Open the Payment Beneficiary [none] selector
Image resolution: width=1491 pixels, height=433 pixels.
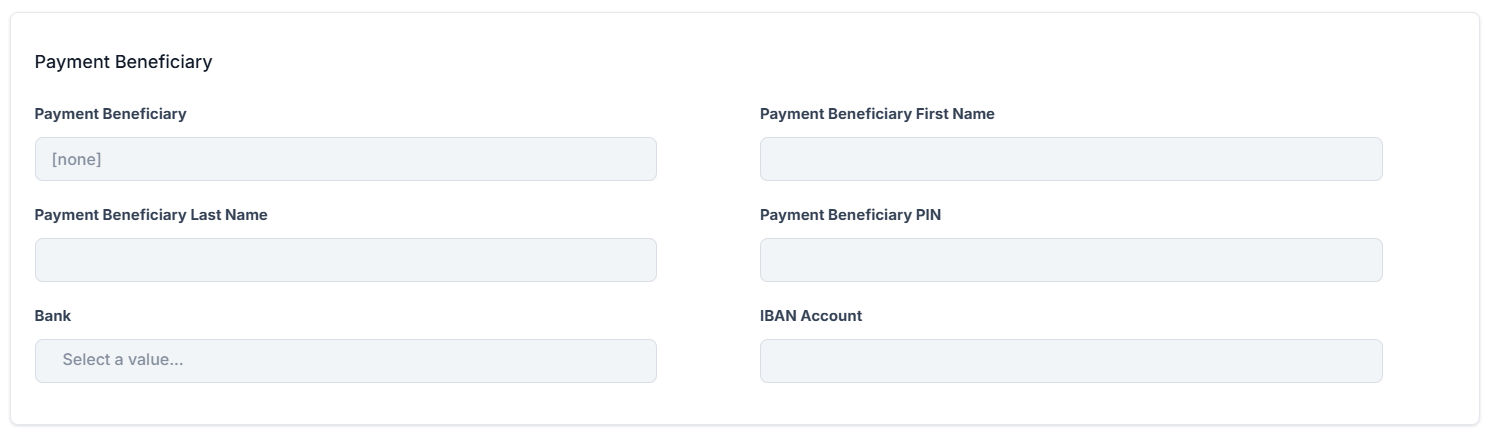345,159
